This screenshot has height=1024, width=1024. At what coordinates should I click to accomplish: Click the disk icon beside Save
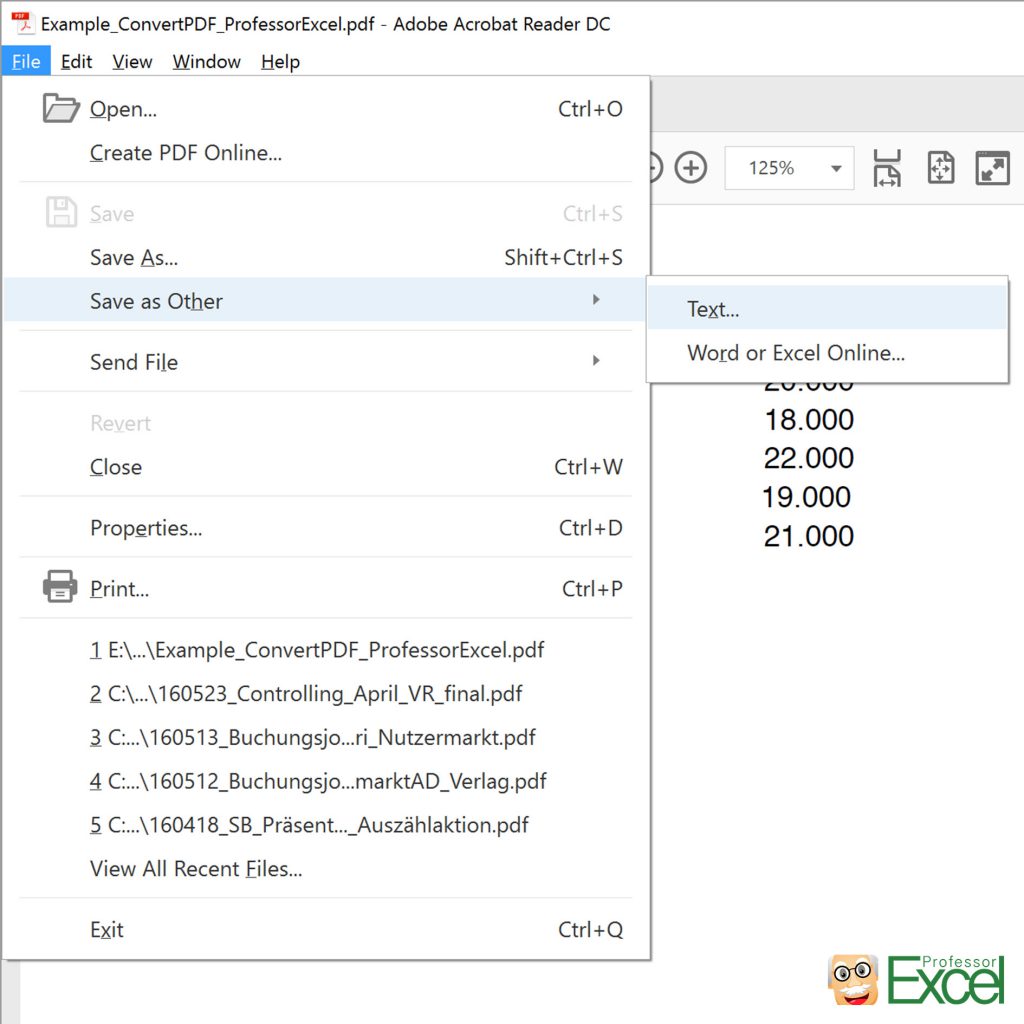[60, 211]
